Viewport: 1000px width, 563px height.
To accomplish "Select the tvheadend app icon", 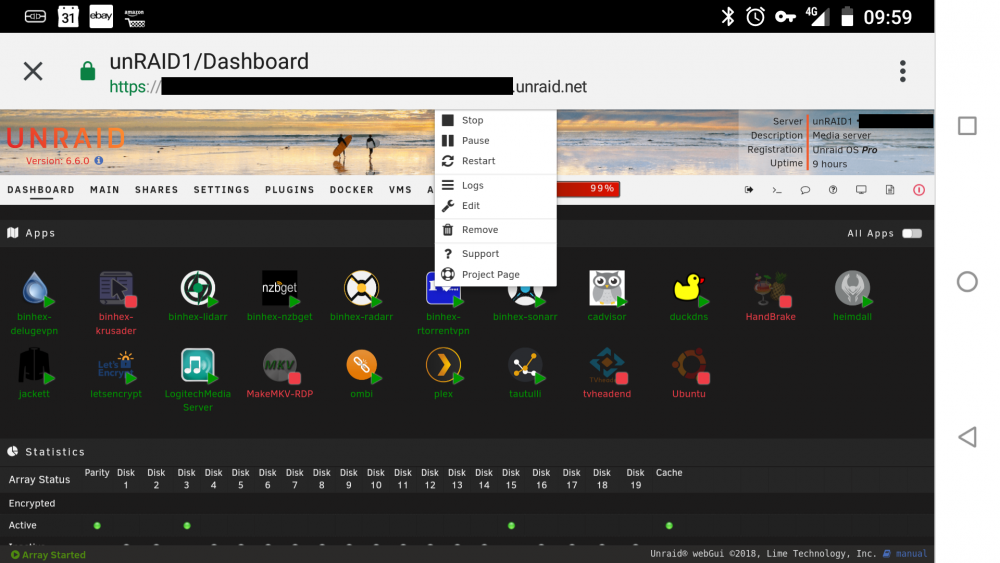I will pos(607,365).
